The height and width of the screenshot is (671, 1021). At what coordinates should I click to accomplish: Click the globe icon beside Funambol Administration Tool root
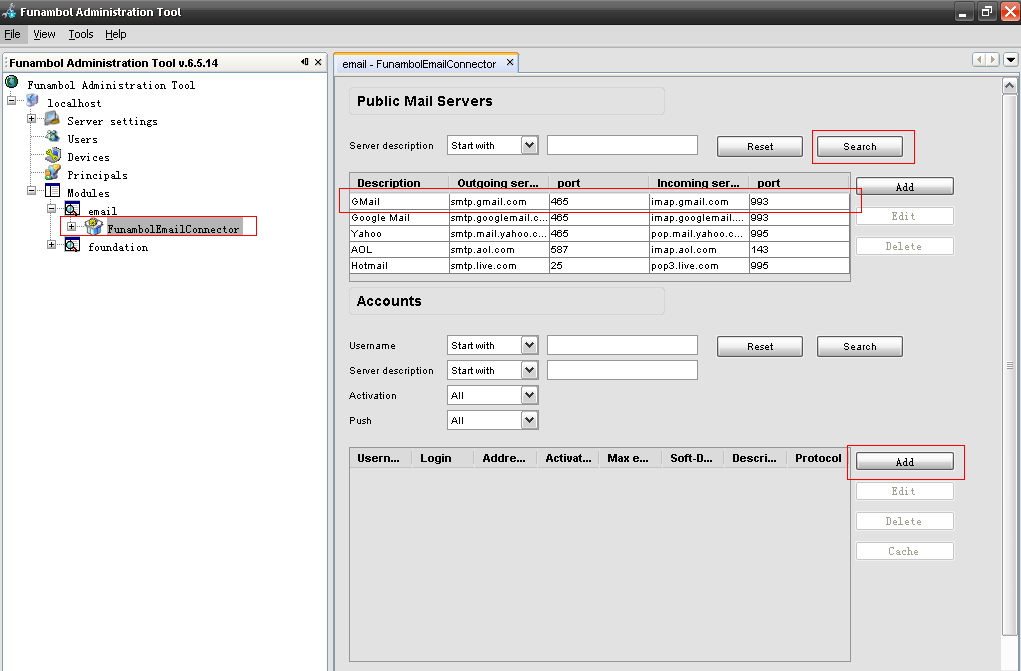coord(12,82)
